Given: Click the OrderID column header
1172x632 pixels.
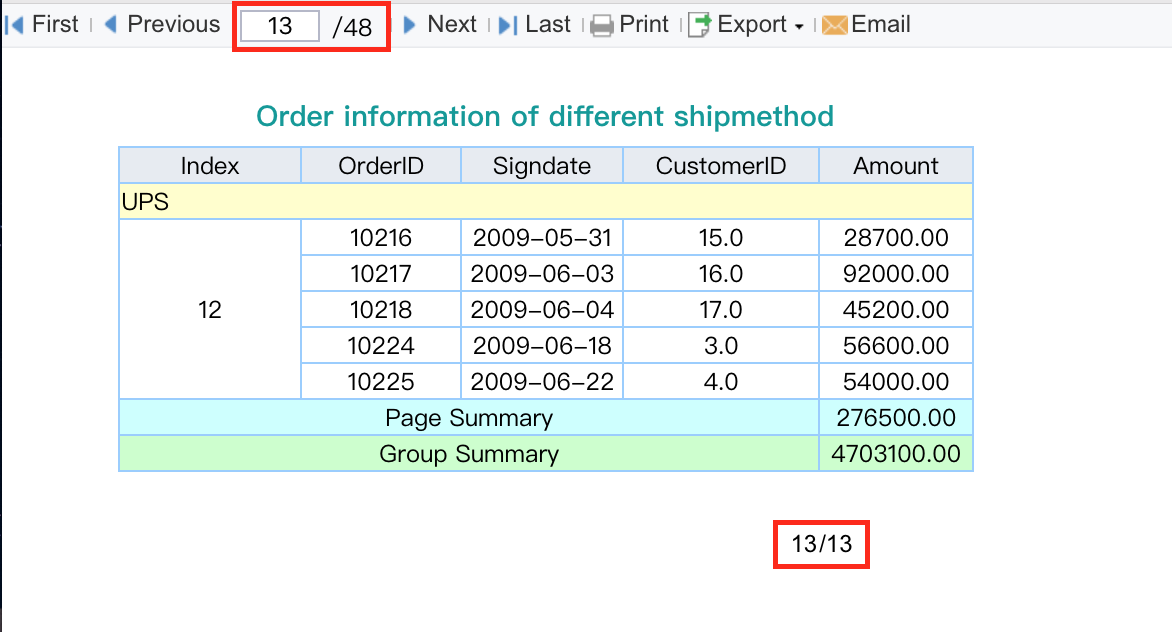Looking at the screenshot, I should click(381, 165).
